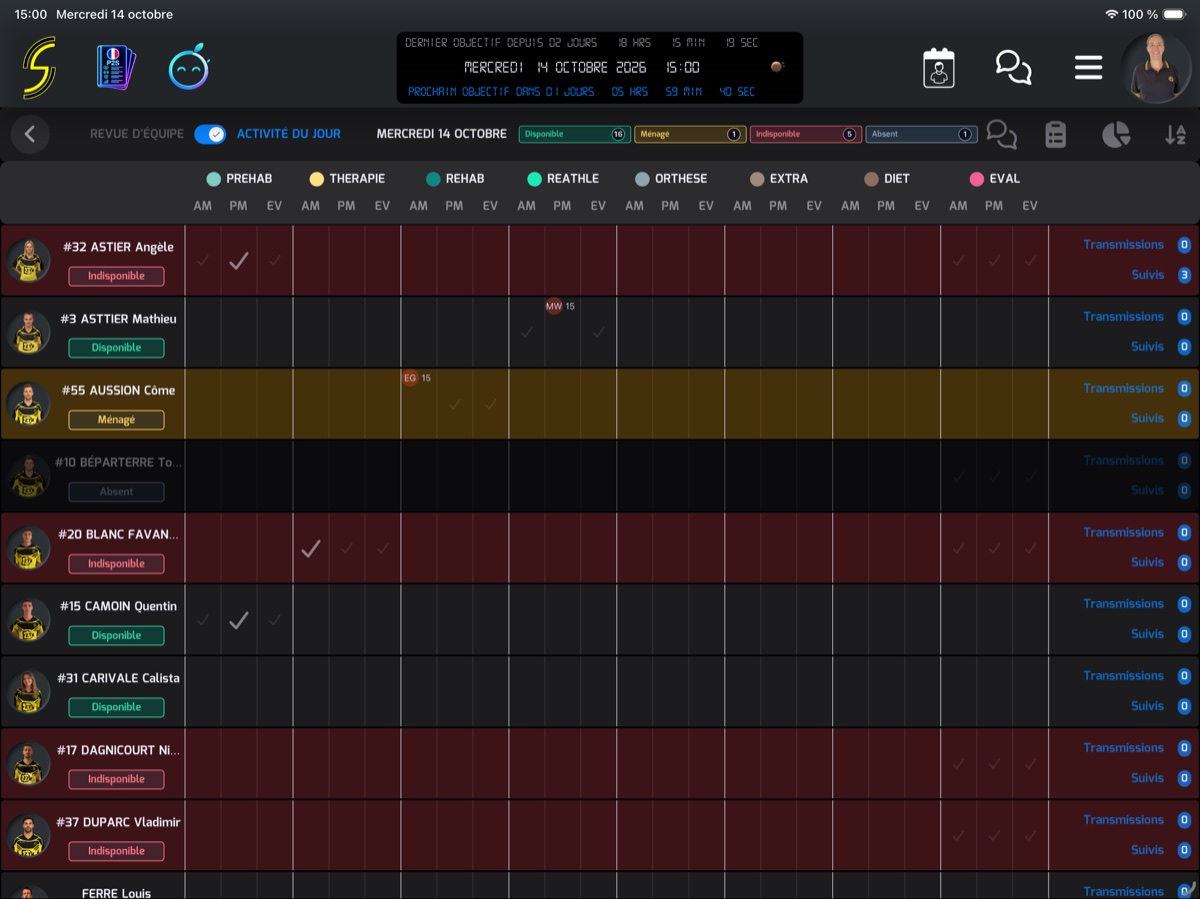The width and height of the screenshot is (1200, 899).
Task: Open the Ménagé status of AUSSION Côme
Action: (116, 420)
